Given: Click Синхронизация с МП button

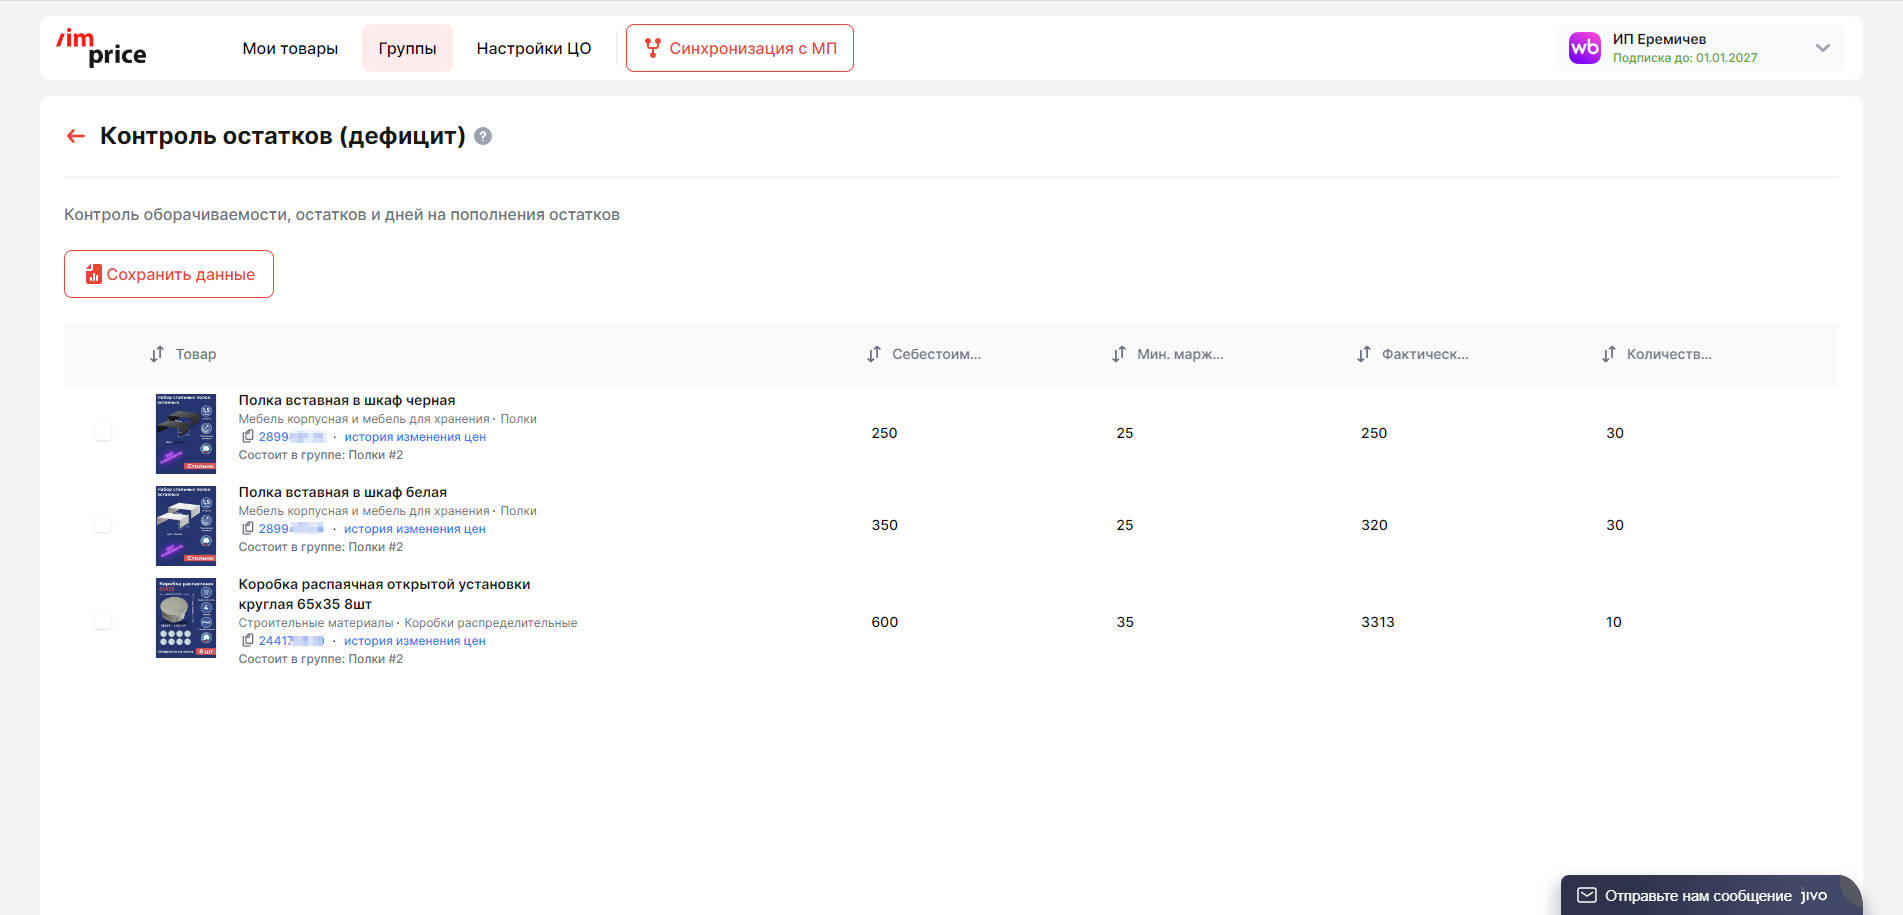Looking at the screenshot, I should tap(740, 48).
